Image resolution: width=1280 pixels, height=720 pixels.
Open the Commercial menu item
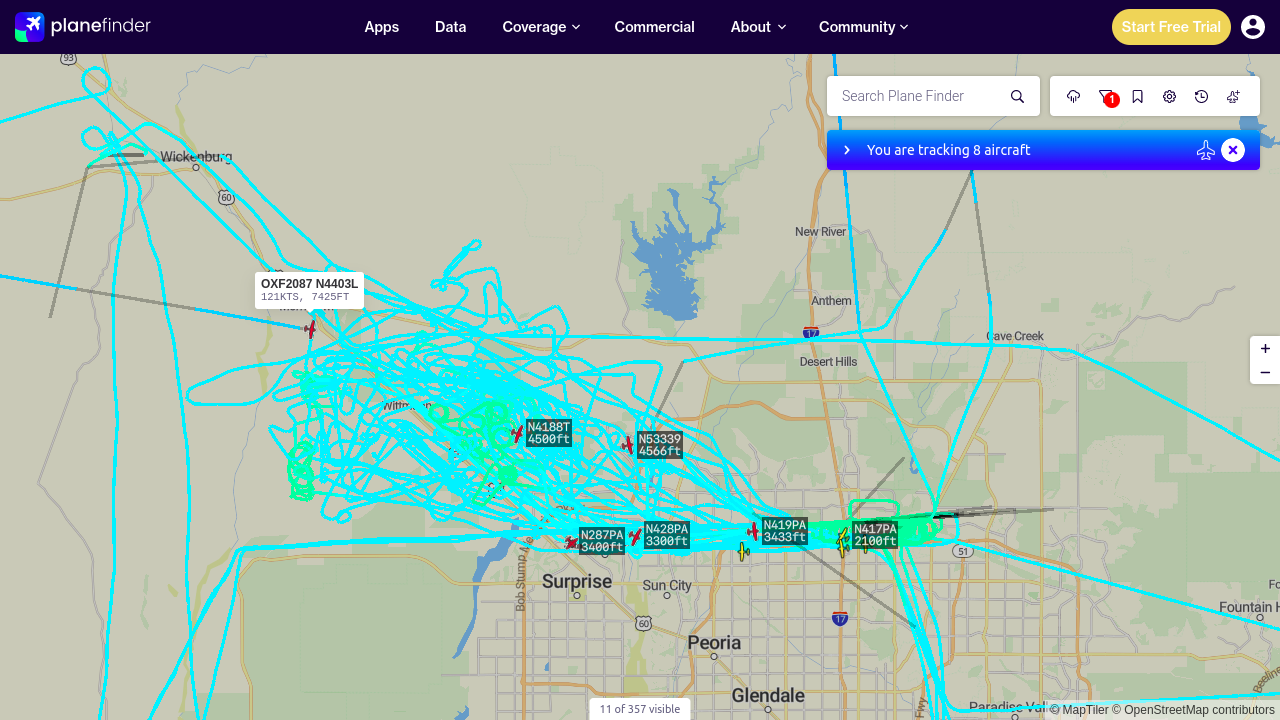(x=655, y=27)
